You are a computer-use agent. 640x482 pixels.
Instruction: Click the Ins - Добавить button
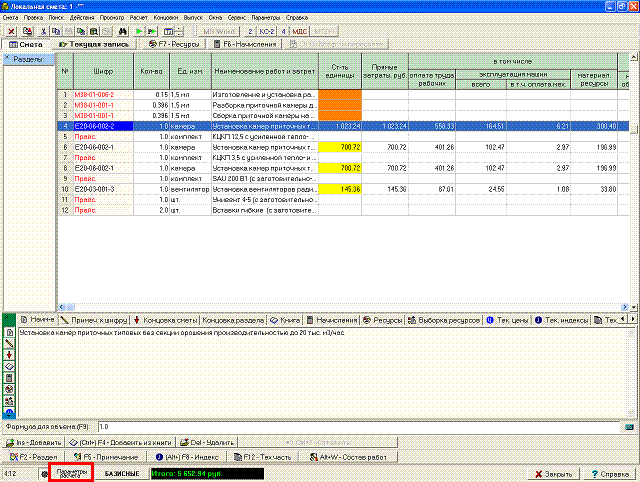(x=34, y=441)
